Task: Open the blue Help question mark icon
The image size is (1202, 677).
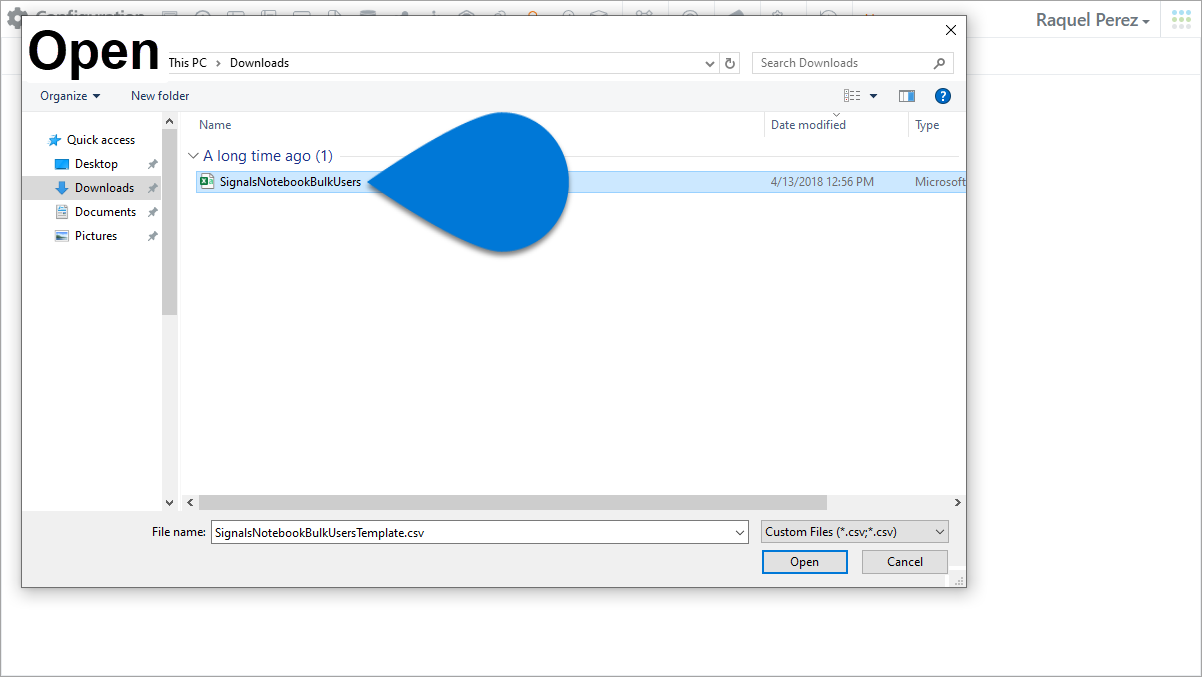Action: pyautogui.click(x=942, y=96)
